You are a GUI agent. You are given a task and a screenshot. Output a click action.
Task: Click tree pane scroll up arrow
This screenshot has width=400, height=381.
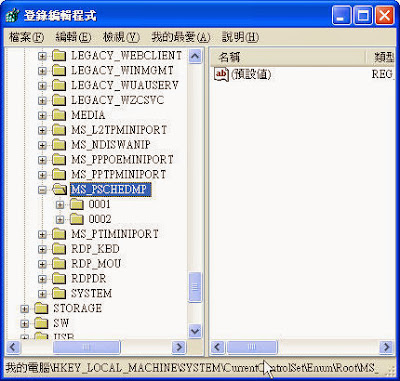[x=195, y=56]
